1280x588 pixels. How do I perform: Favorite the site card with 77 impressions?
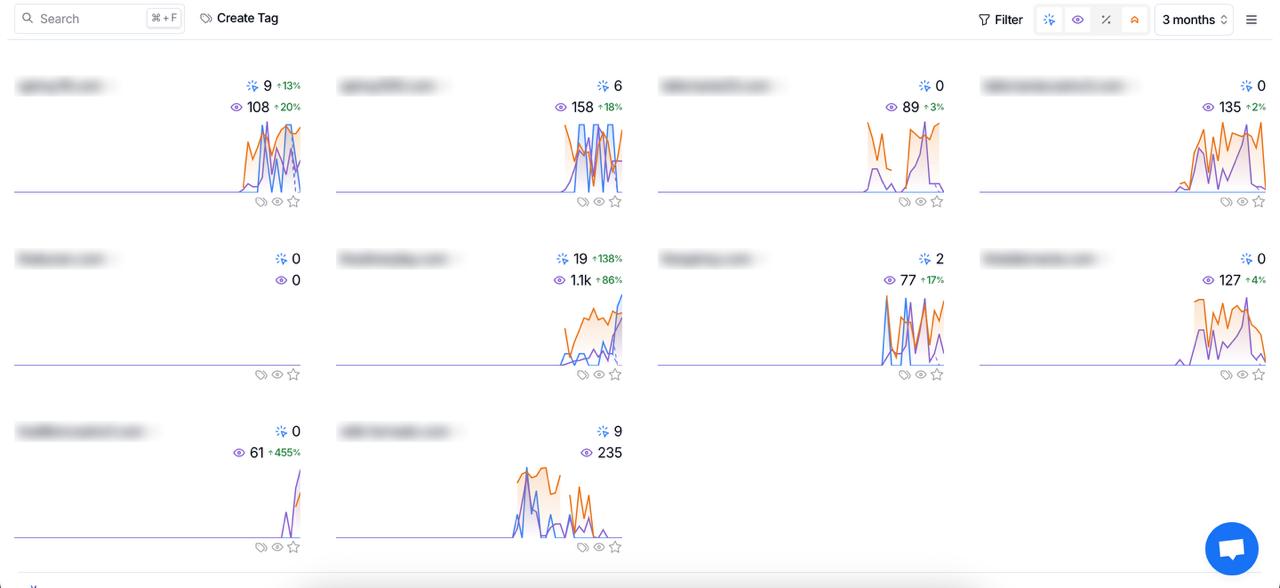(937, 375)
